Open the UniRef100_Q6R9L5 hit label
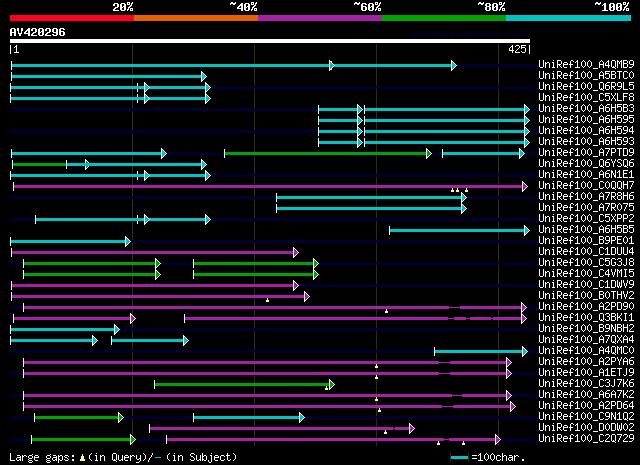The image size is (640, 465). 586,86
